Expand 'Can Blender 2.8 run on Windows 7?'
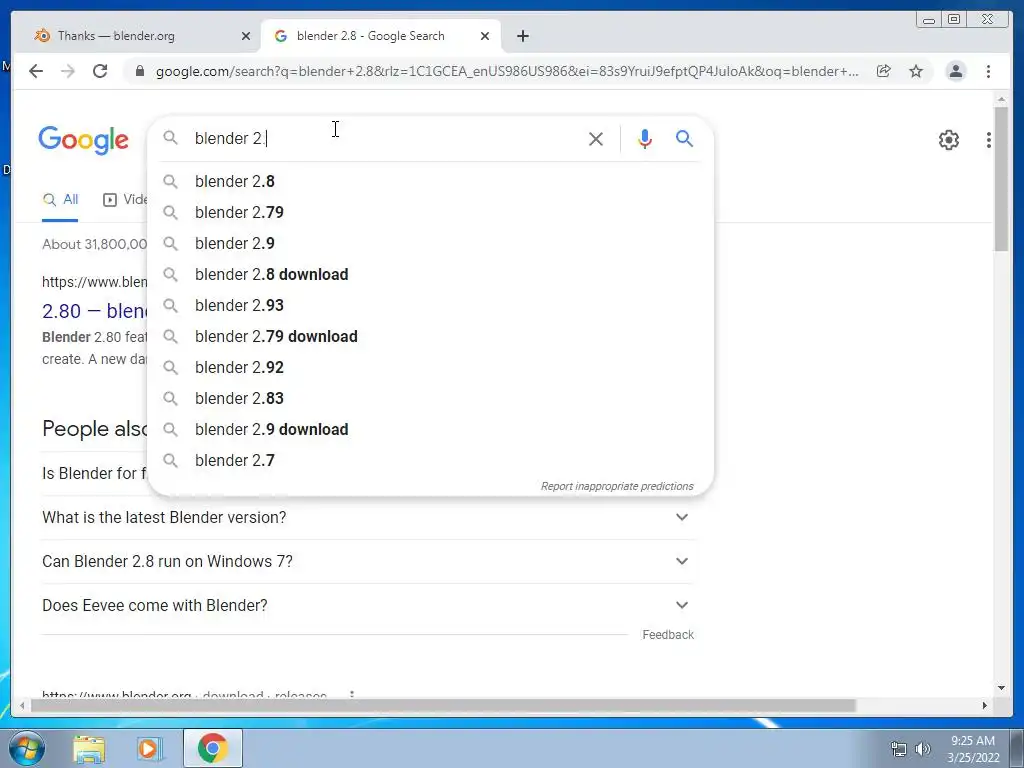The width and height of the screenshot is (1024, 768). 368,562
